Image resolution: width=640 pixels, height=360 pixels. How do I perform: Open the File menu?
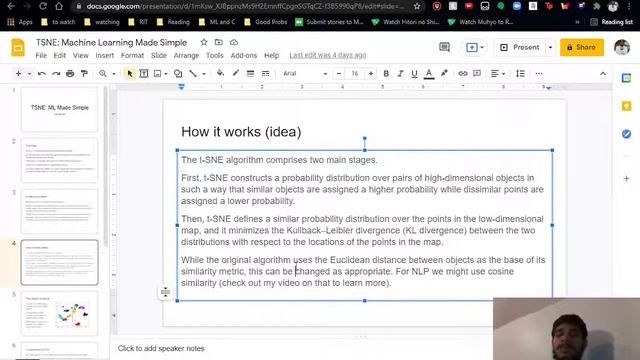pos(41,55)
